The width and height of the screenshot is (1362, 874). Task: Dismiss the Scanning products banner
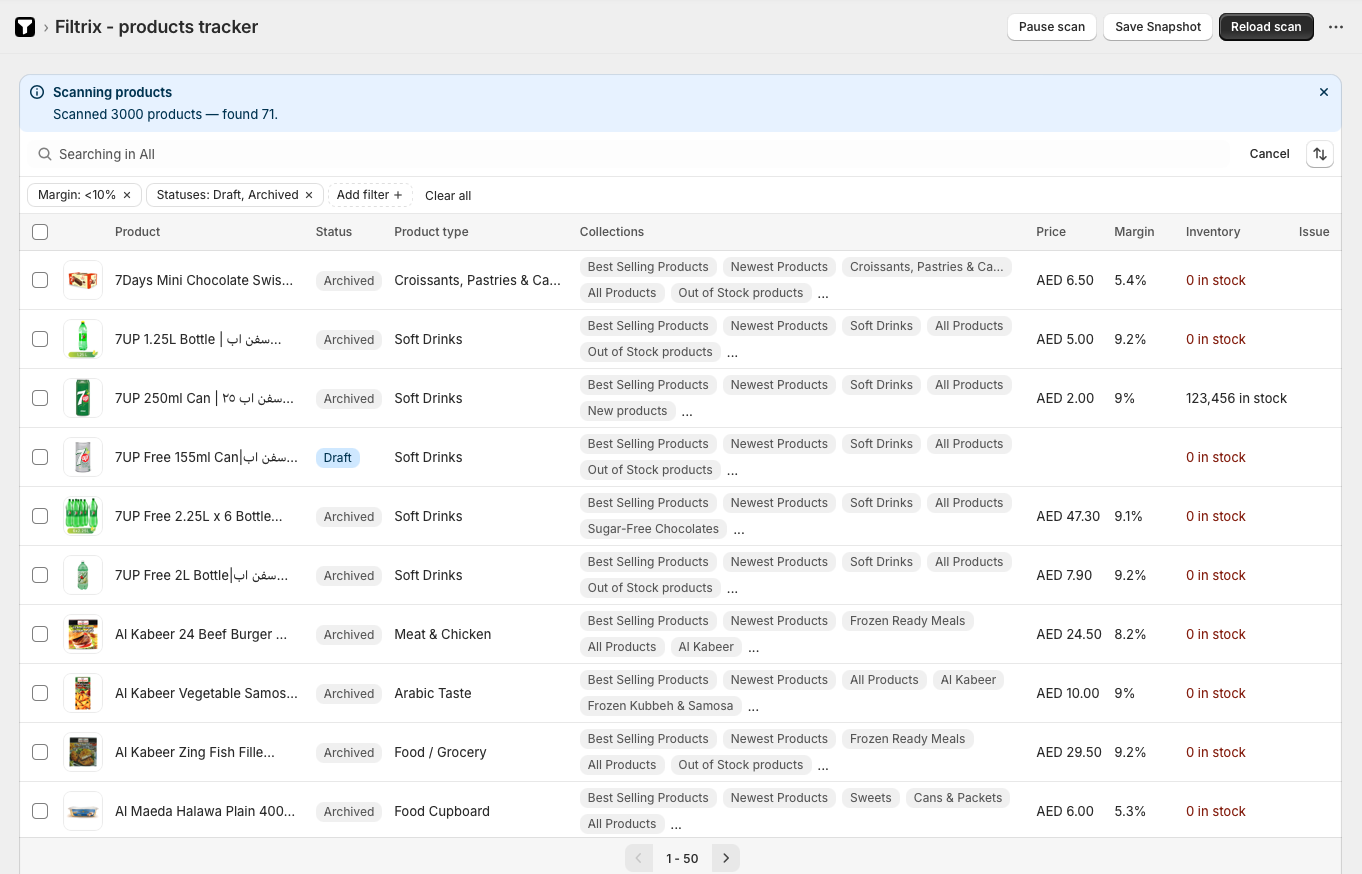click(1324, 92)
